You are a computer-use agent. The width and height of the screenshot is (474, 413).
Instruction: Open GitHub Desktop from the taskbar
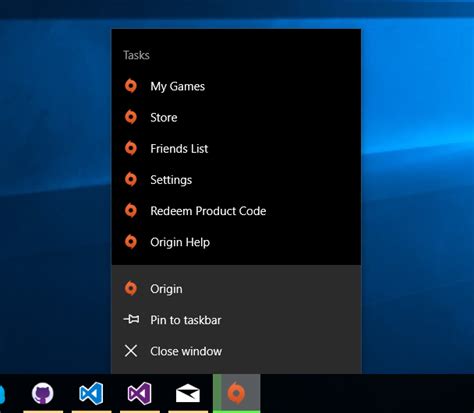click(x=43, y=393)
